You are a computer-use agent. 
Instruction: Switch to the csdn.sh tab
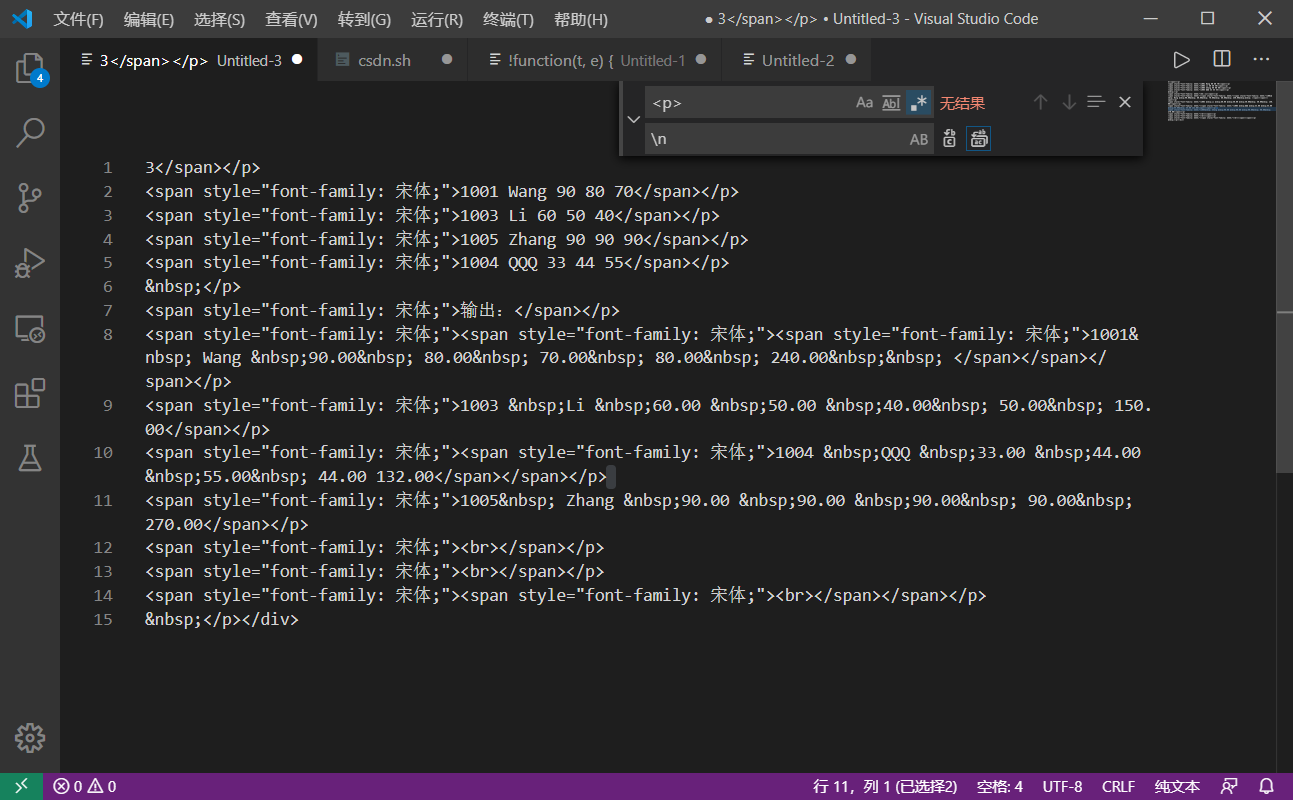coord(392,60)
